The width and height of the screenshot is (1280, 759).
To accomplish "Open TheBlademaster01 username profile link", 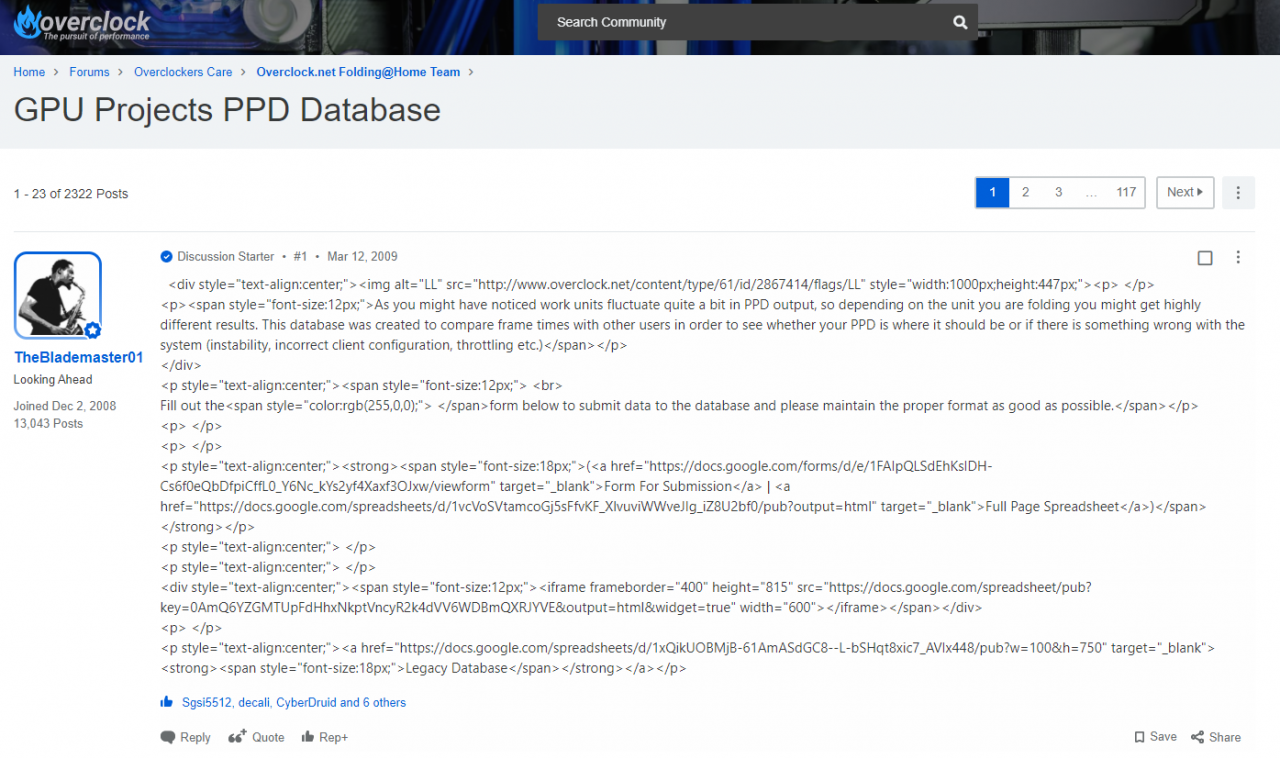I will (78, 357).
